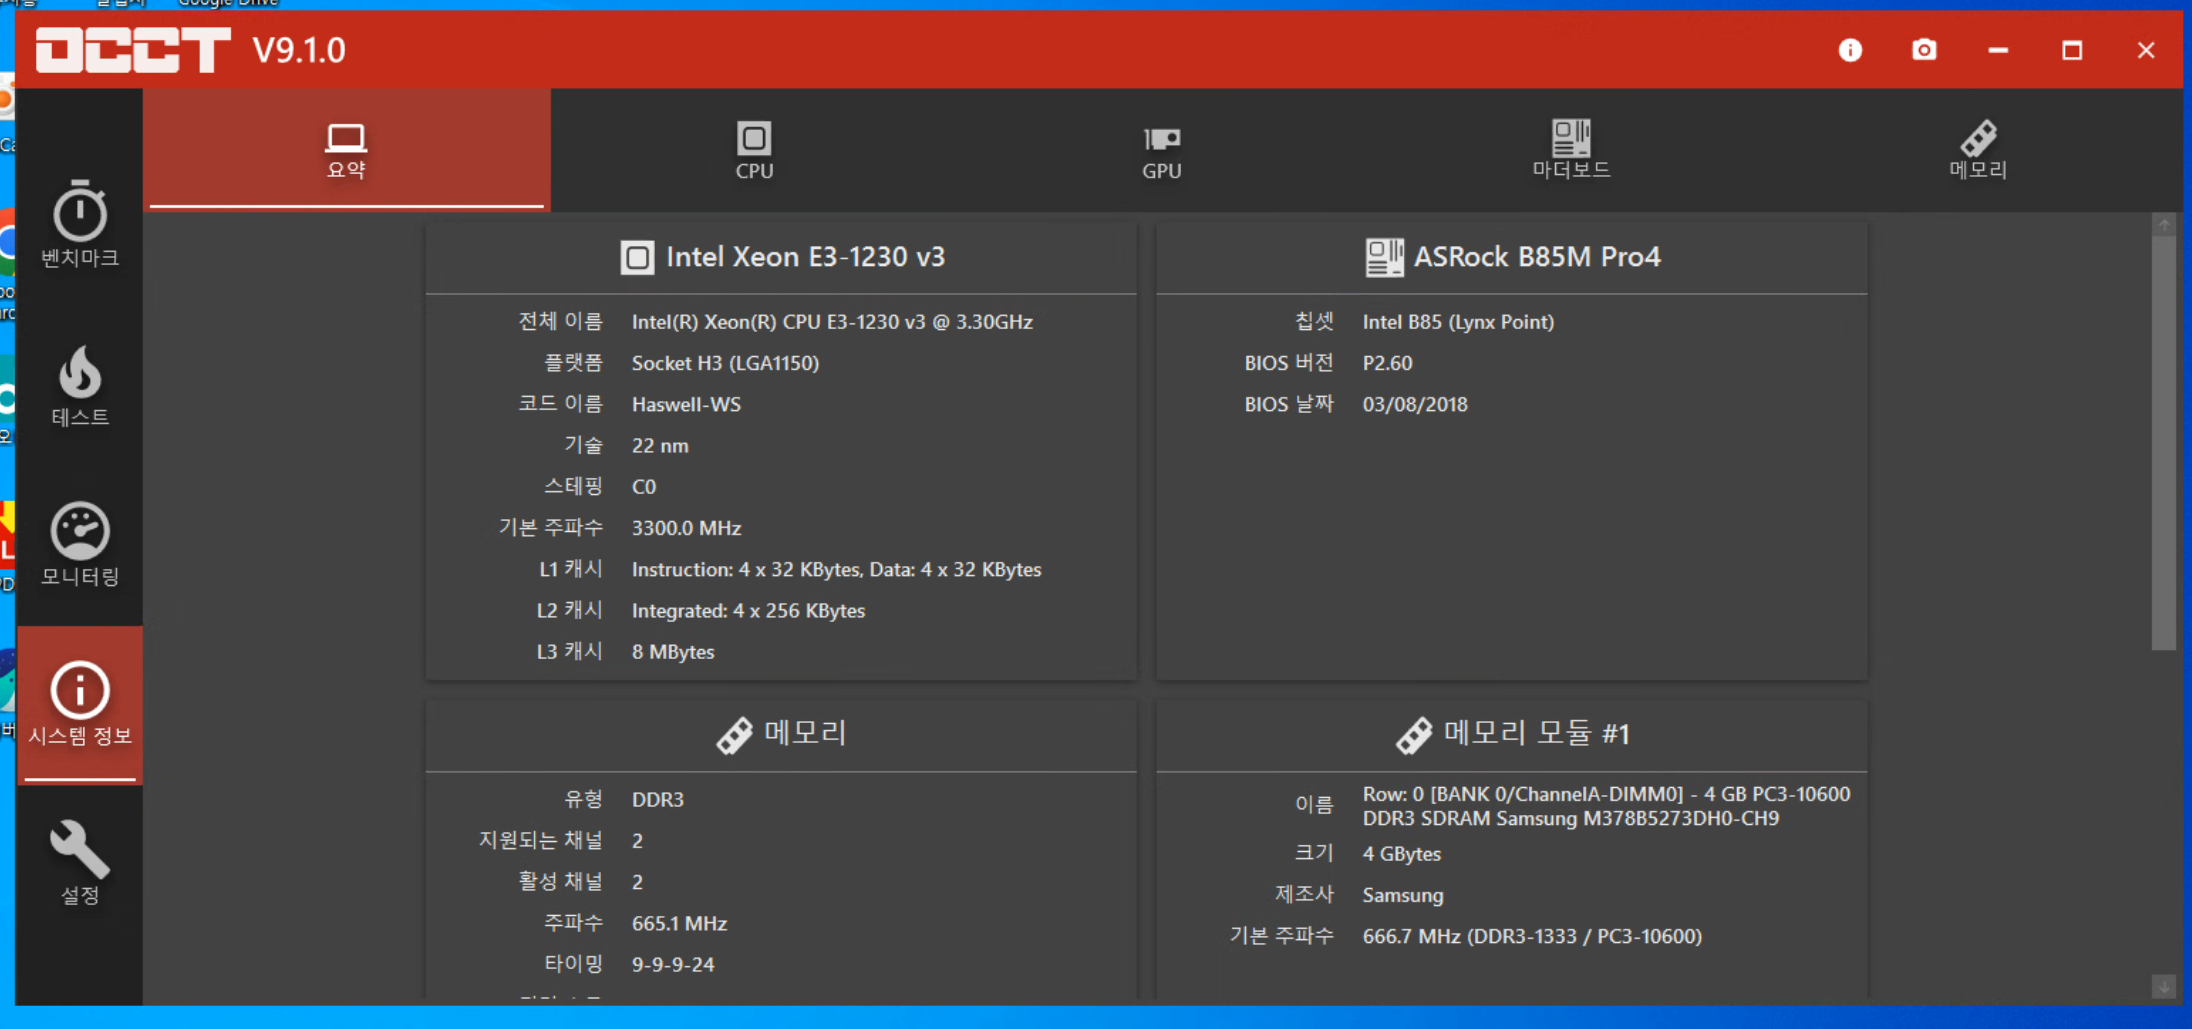Screen dimensions: 2192x1029
Task: Click the vertical scrollbar thumb
Action: pyautogui.click(x=2164, y=443)
